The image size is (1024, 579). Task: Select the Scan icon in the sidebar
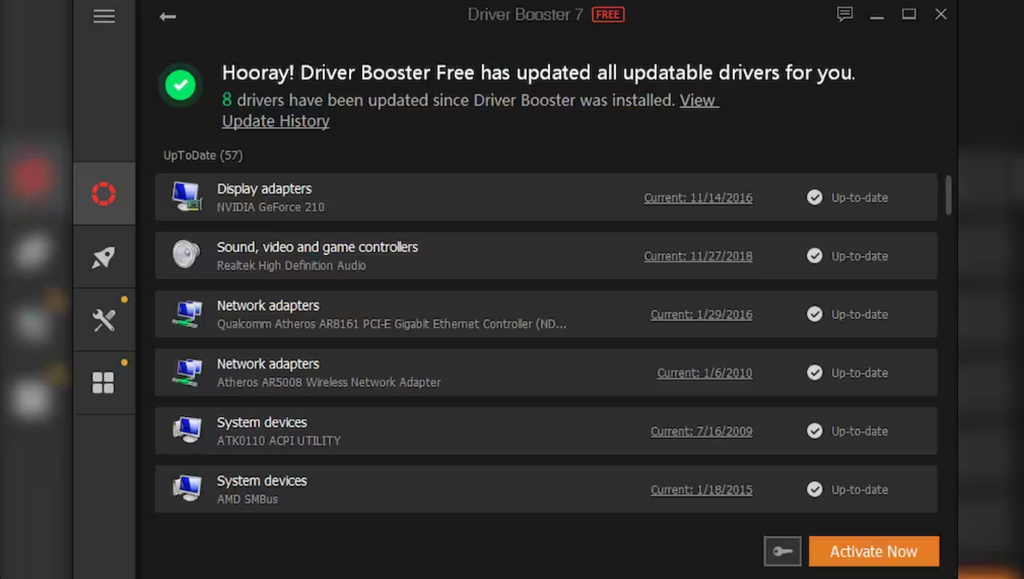point(104,193)
